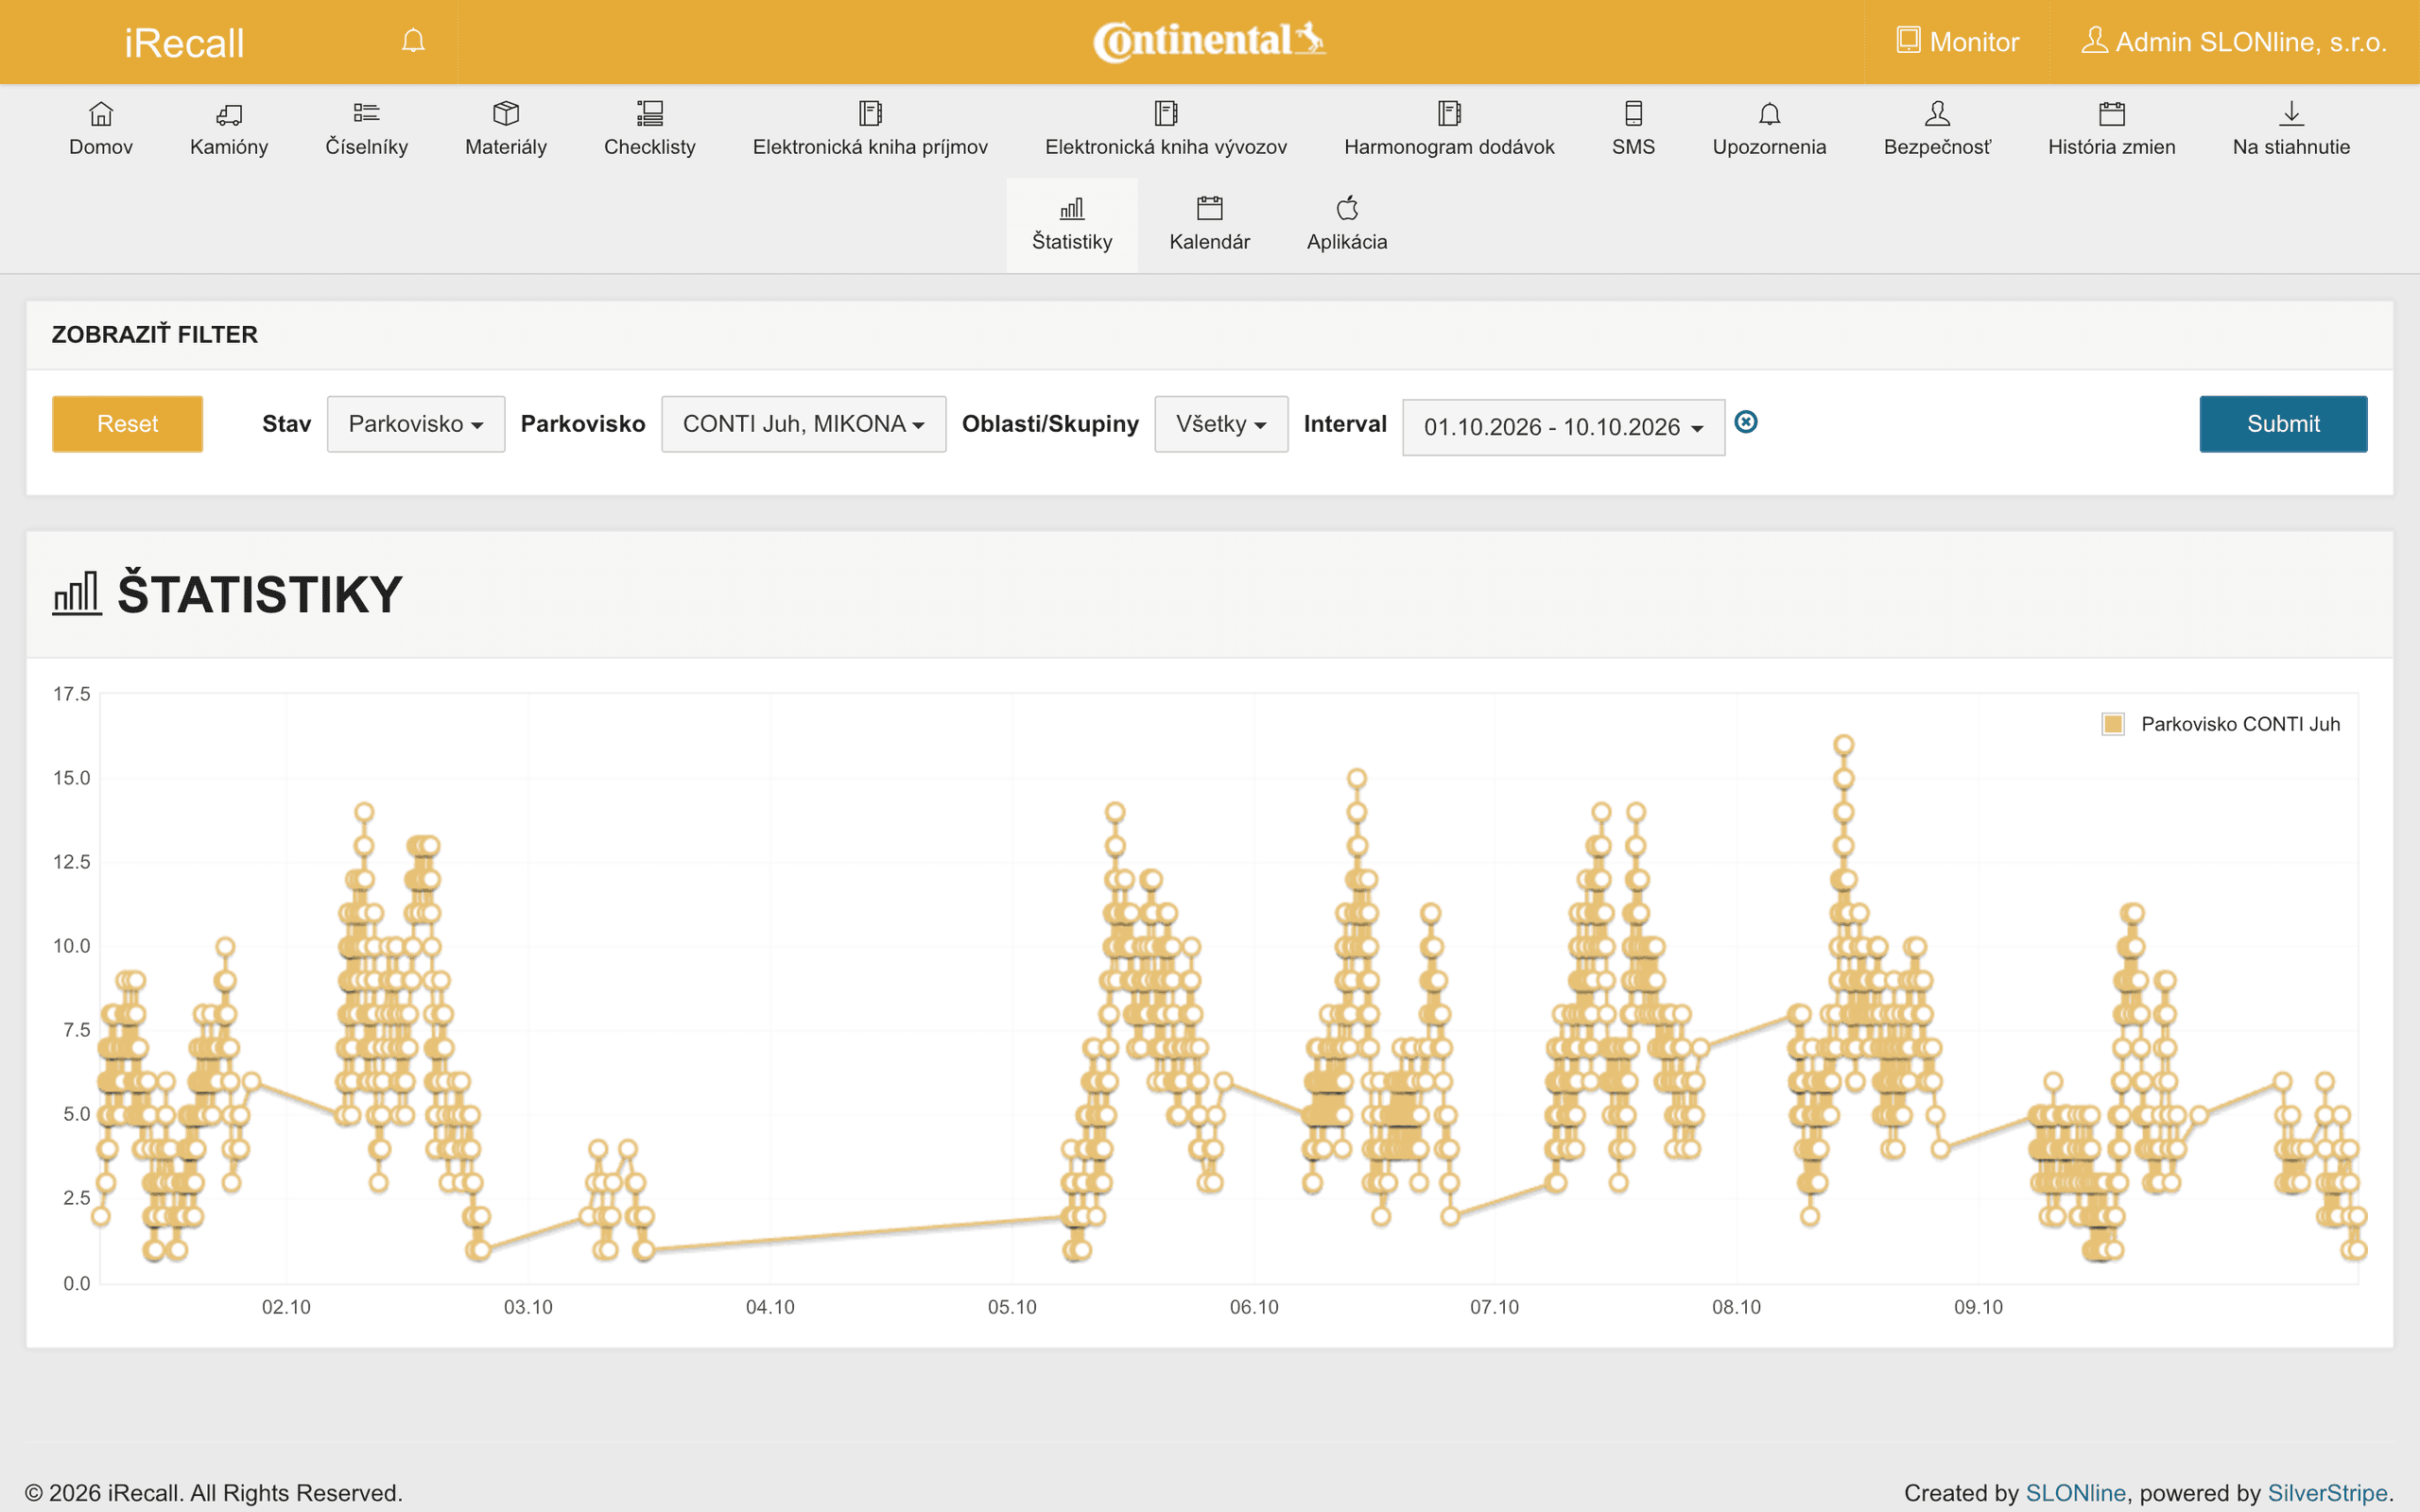Image resolution: width=2420 pixels, height=1512 pixels.
Task: Open Admin SLONline, s.r.o. user menu
Action: pyautogui.click(x=2234, y=42)
